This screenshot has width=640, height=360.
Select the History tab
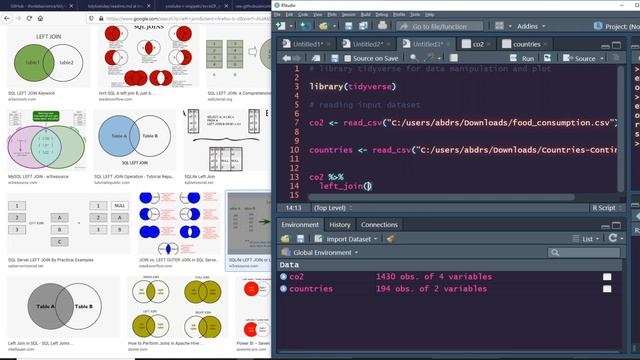pos(340,224)
